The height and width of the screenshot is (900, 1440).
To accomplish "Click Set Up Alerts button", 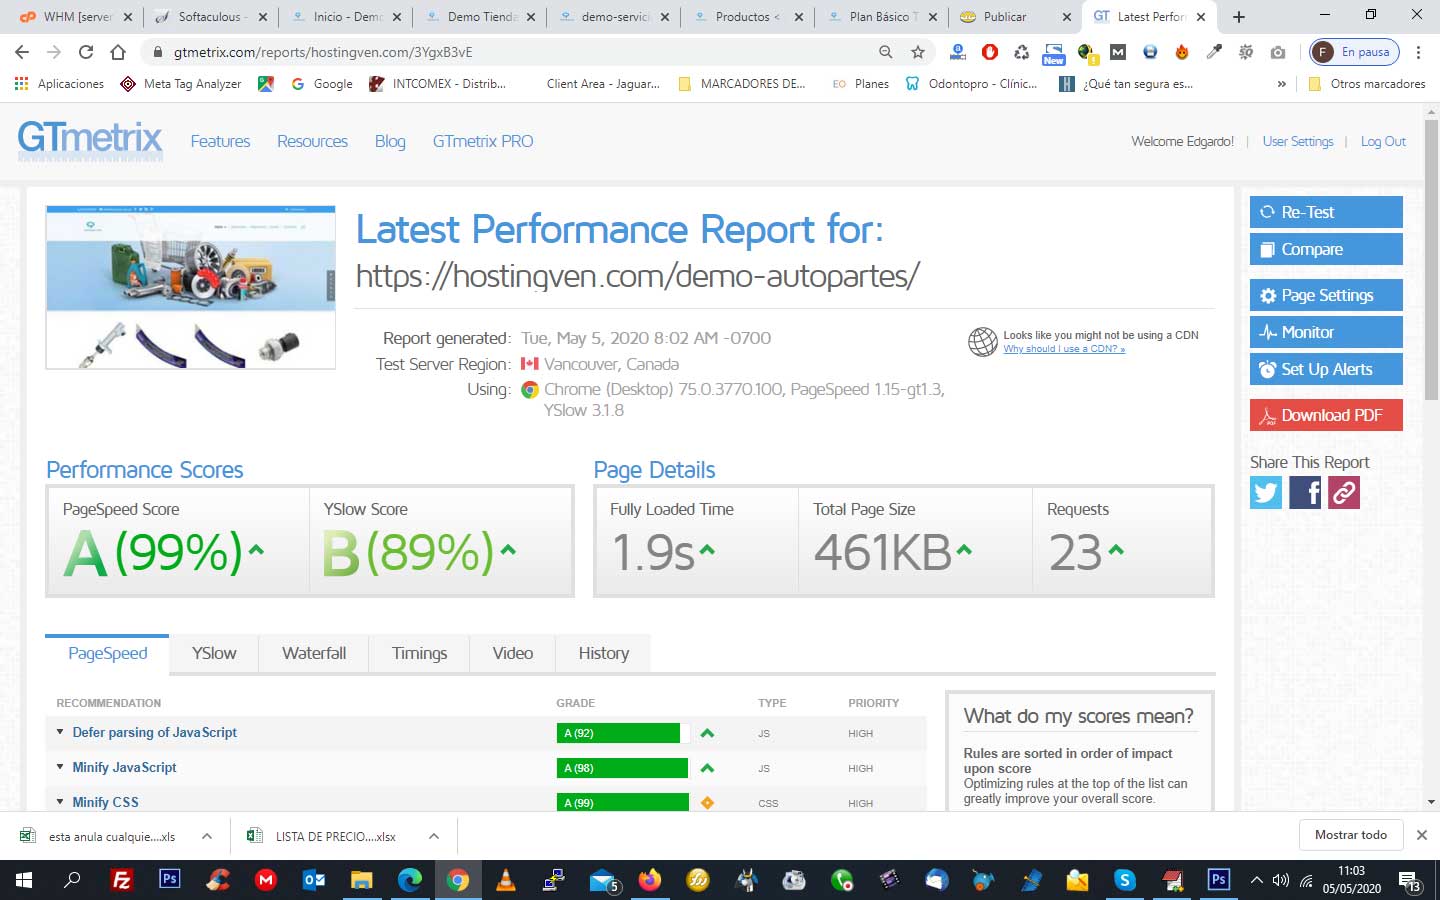I will 1326,369.
